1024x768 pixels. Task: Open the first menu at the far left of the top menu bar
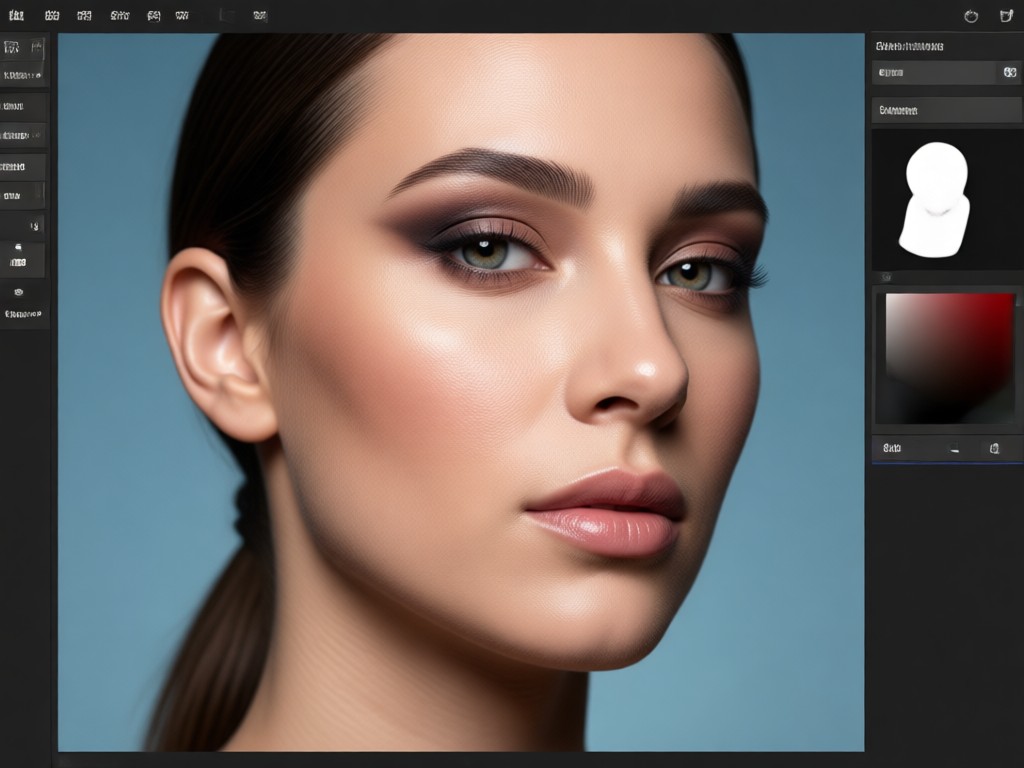coord(16,16)
